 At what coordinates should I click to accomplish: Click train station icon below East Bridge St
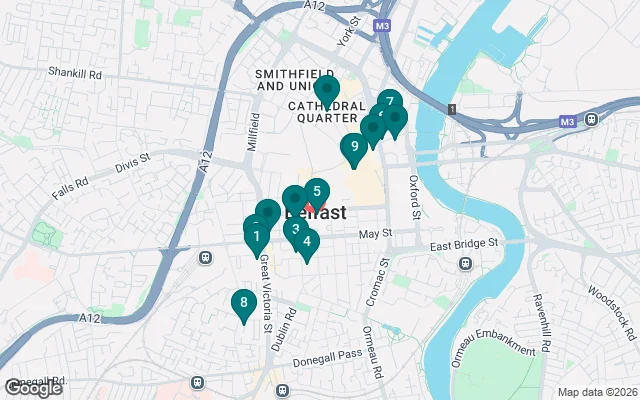(x=465, y=264)
